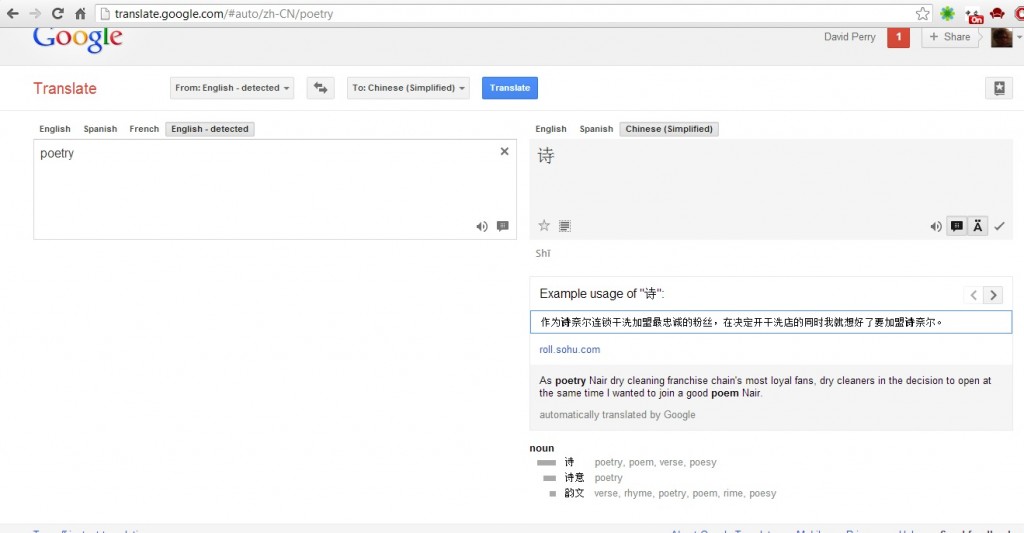The width and height of the screenshot is (1024, 533).
Task: Select English as target language
Action: tap(551, 129)
